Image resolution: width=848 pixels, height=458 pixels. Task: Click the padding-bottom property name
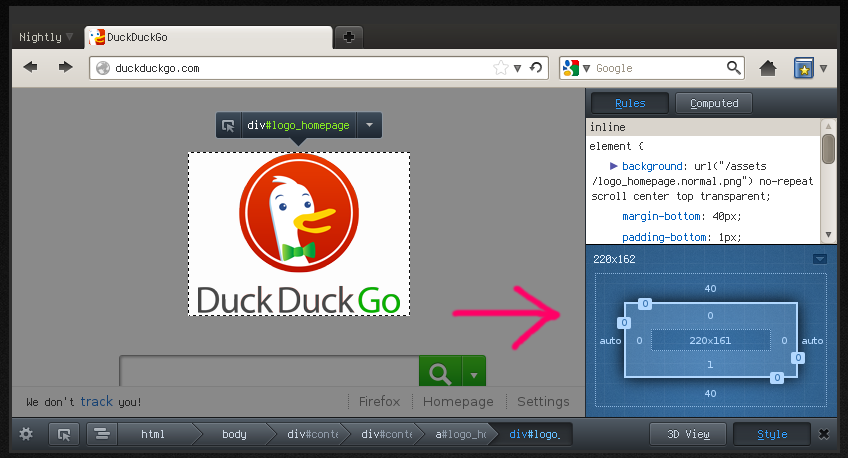664,237
